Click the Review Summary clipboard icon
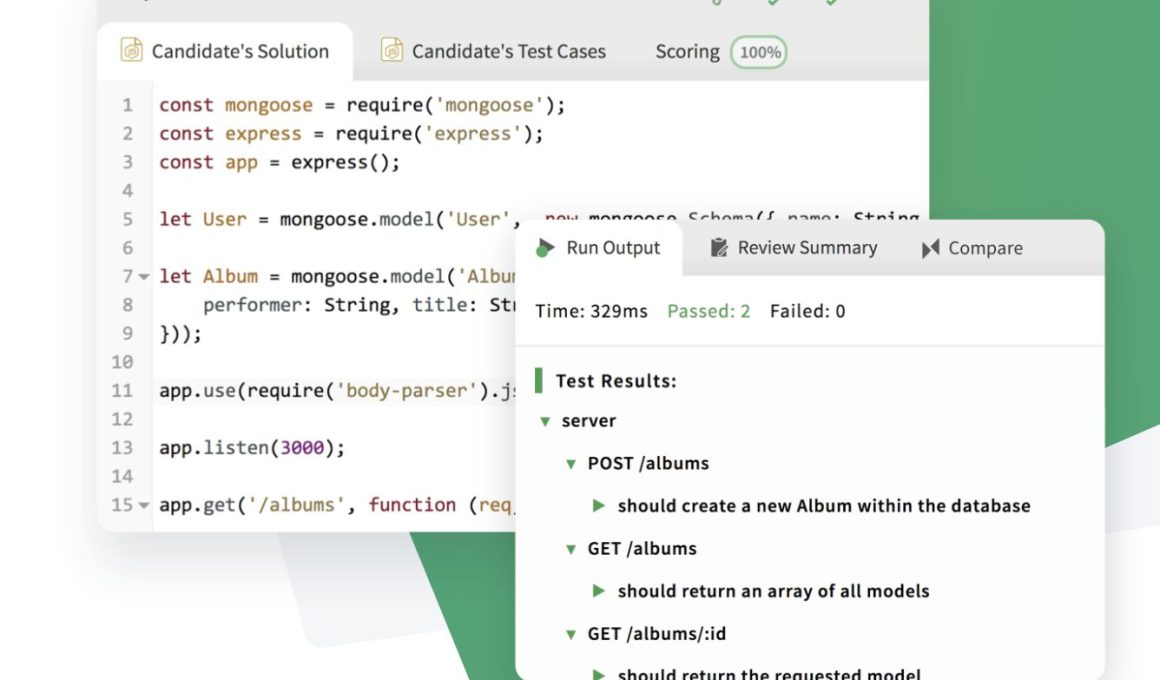1160x680 pixels. click(719, 247)
